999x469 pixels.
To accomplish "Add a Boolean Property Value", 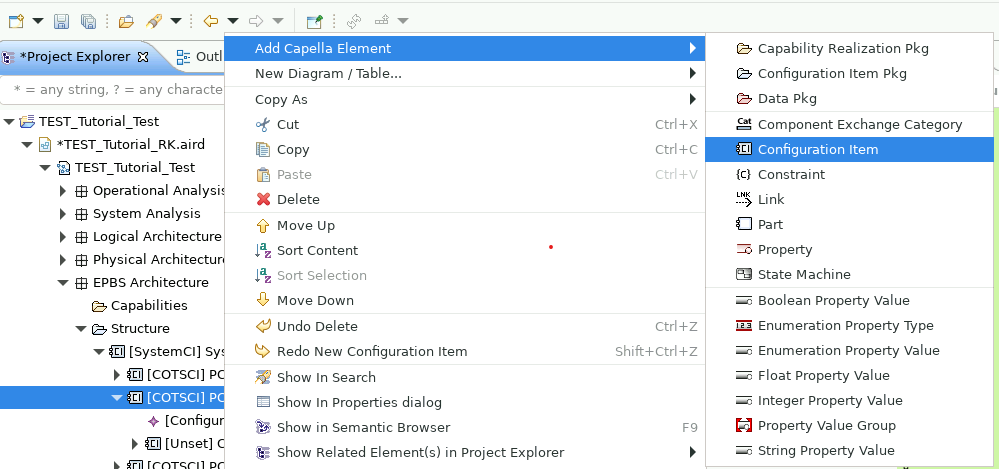I will (849, 300).
